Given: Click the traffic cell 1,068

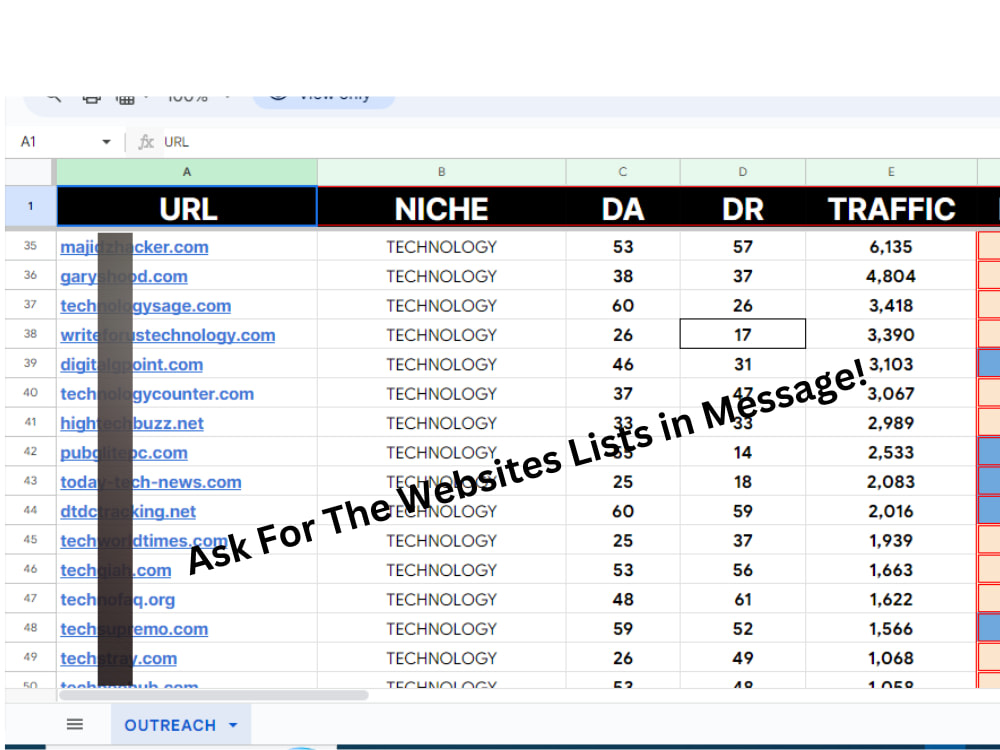Looking at the screenshot, I should [x=892, y=657].
